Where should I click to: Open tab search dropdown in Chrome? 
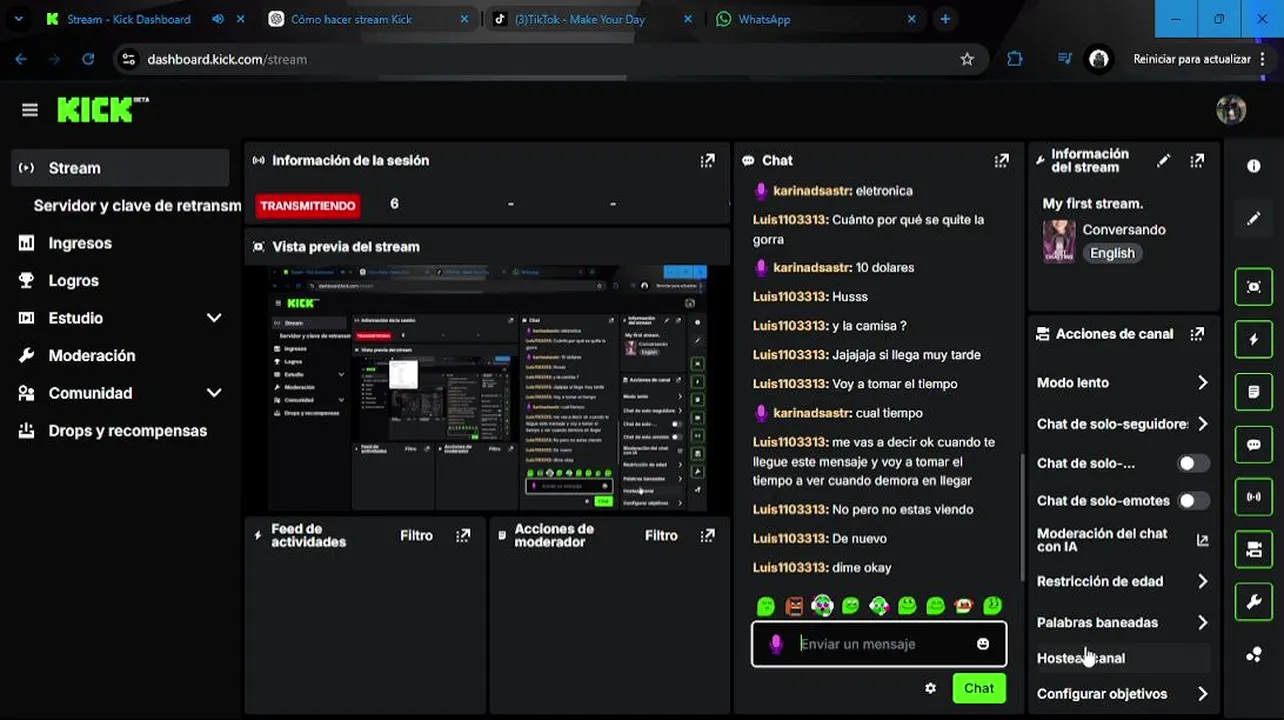tap(18, 19)
